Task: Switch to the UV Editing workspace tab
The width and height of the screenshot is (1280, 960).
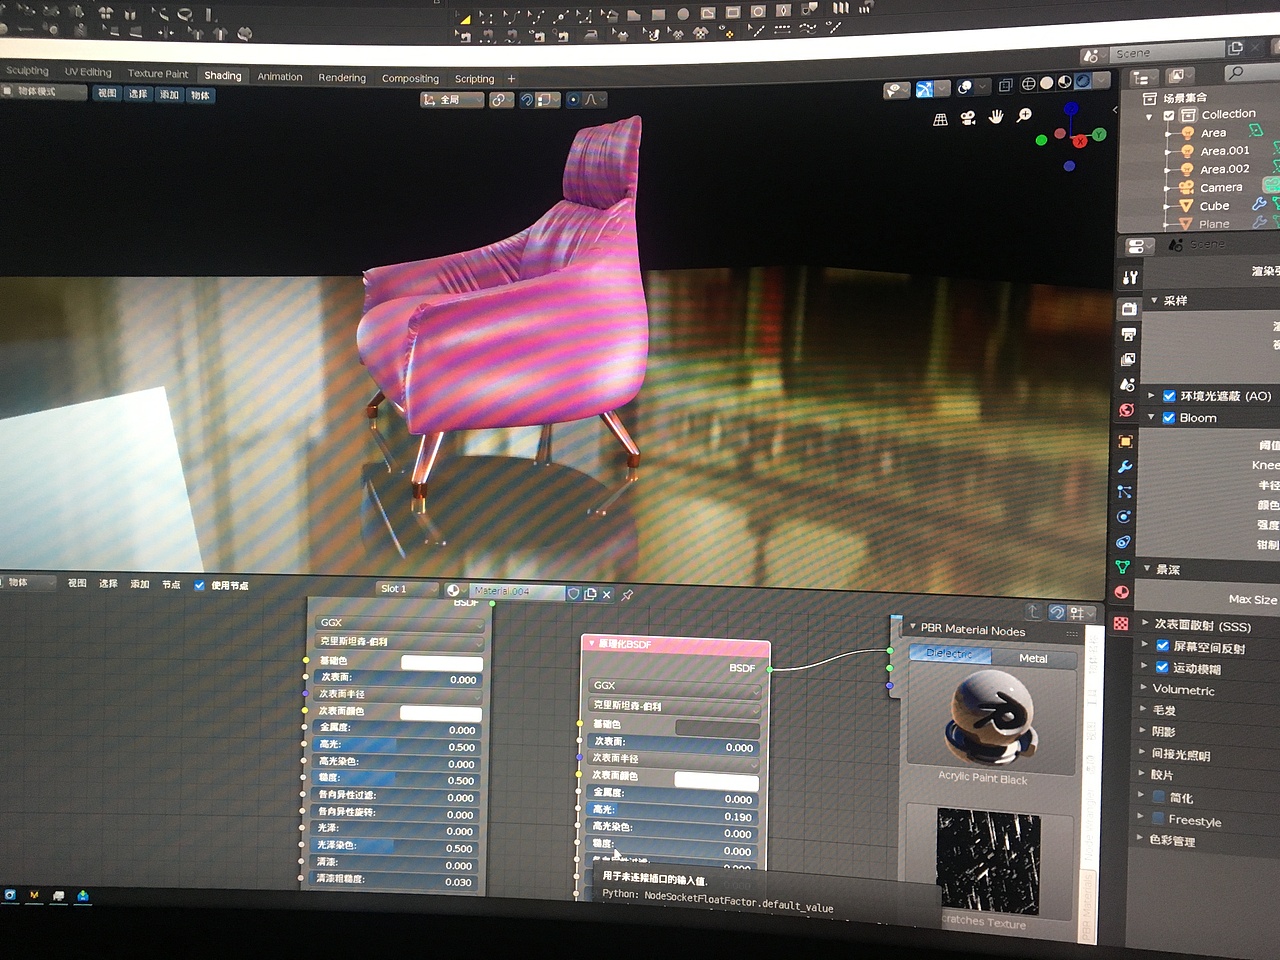Action: pos(88,72)
